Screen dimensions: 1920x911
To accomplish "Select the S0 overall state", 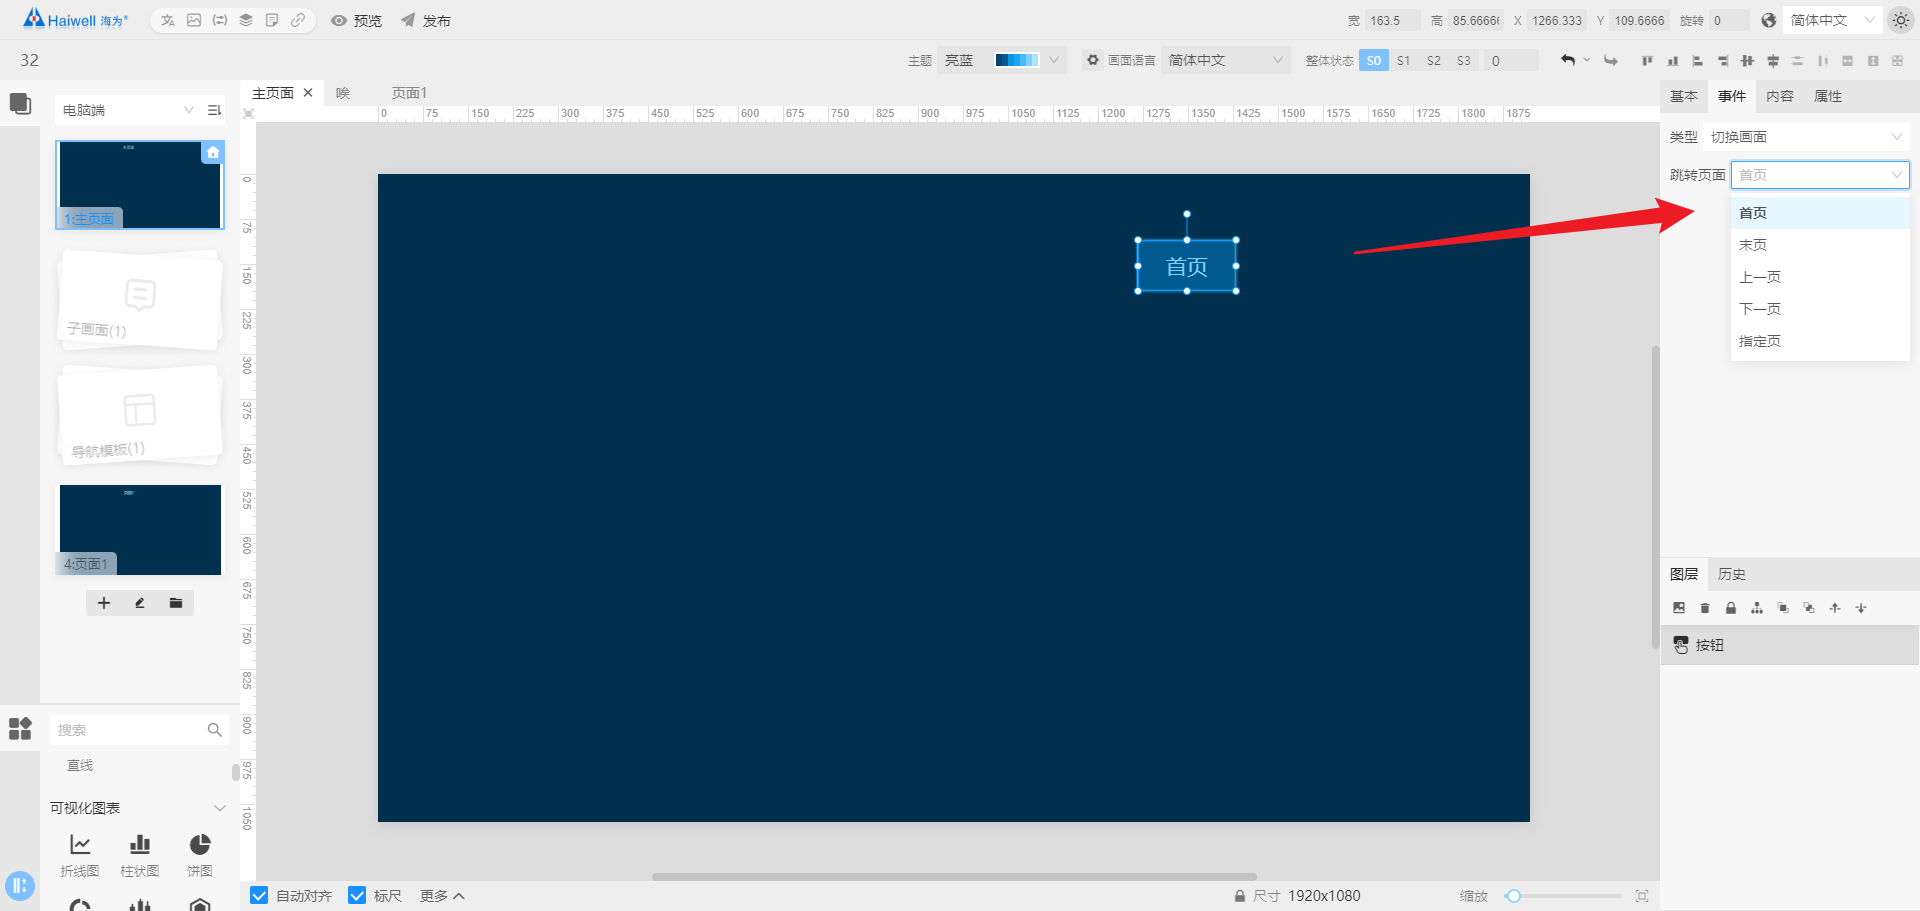I will click(x=1374, y=61).
